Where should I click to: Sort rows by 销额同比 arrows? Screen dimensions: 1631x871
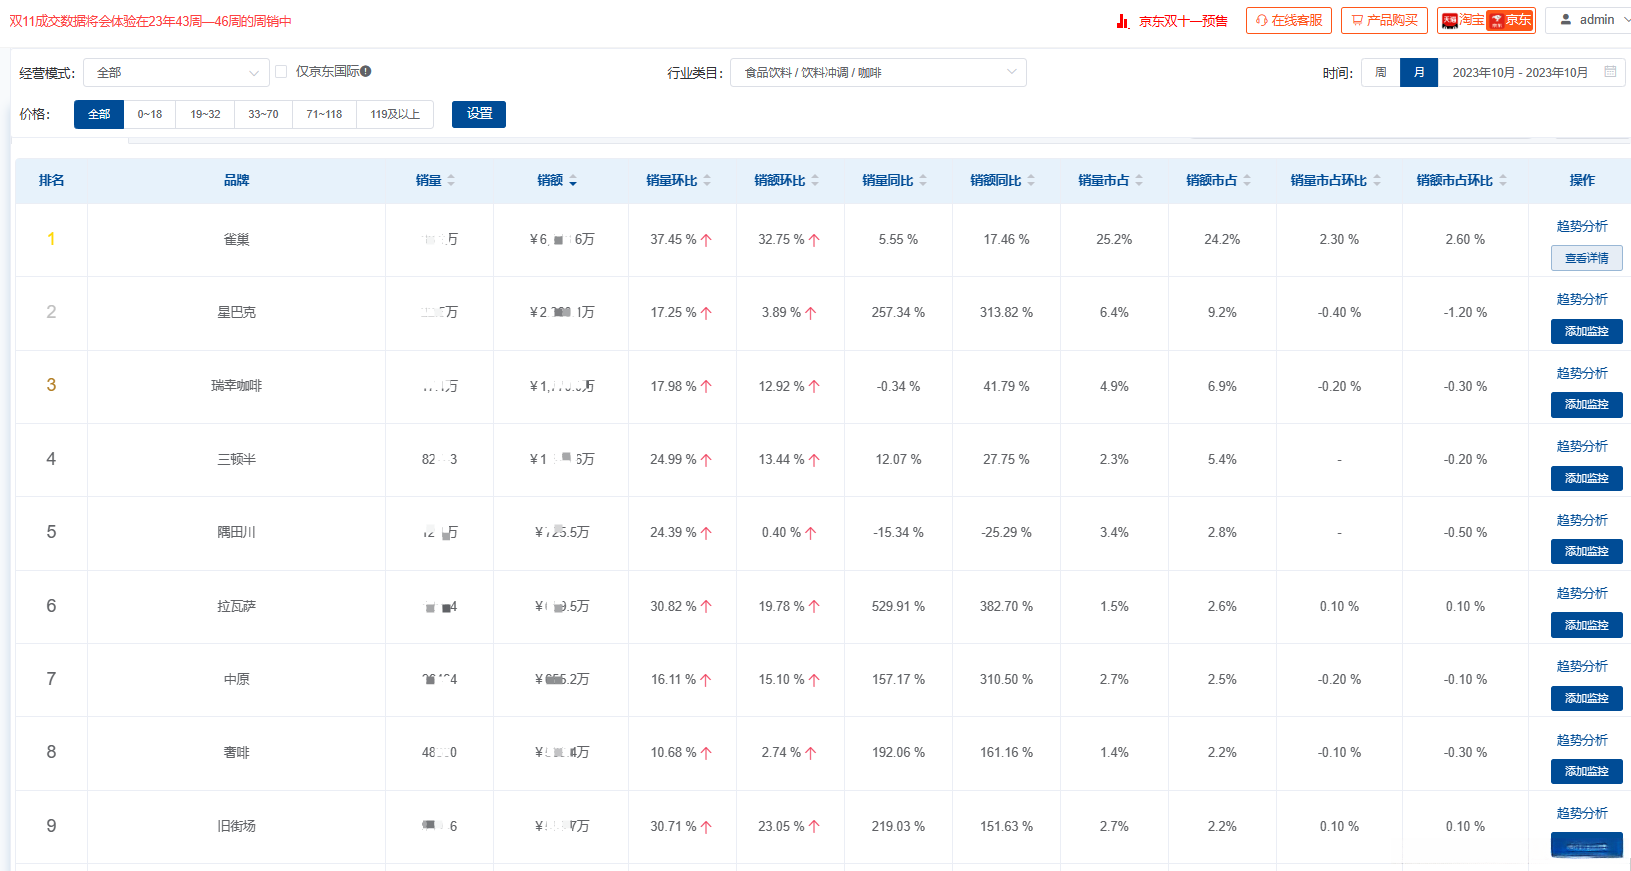1031,181
